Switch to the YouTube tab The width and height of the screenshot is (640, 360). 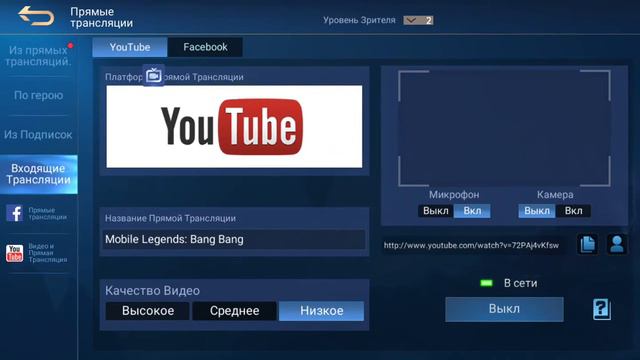pos(130,47)
